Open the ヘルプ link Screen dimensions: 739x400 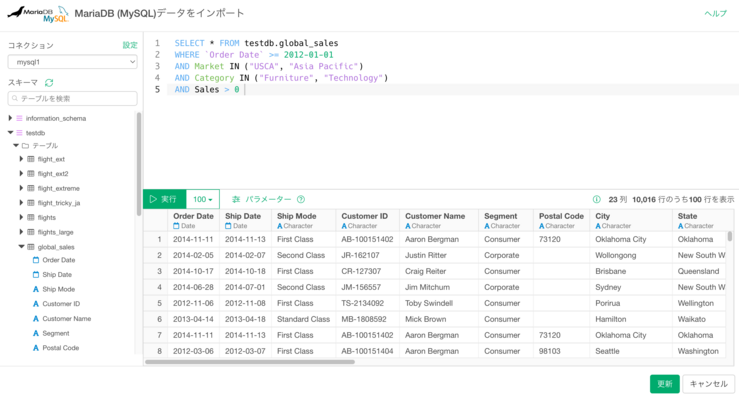[715, 14]
